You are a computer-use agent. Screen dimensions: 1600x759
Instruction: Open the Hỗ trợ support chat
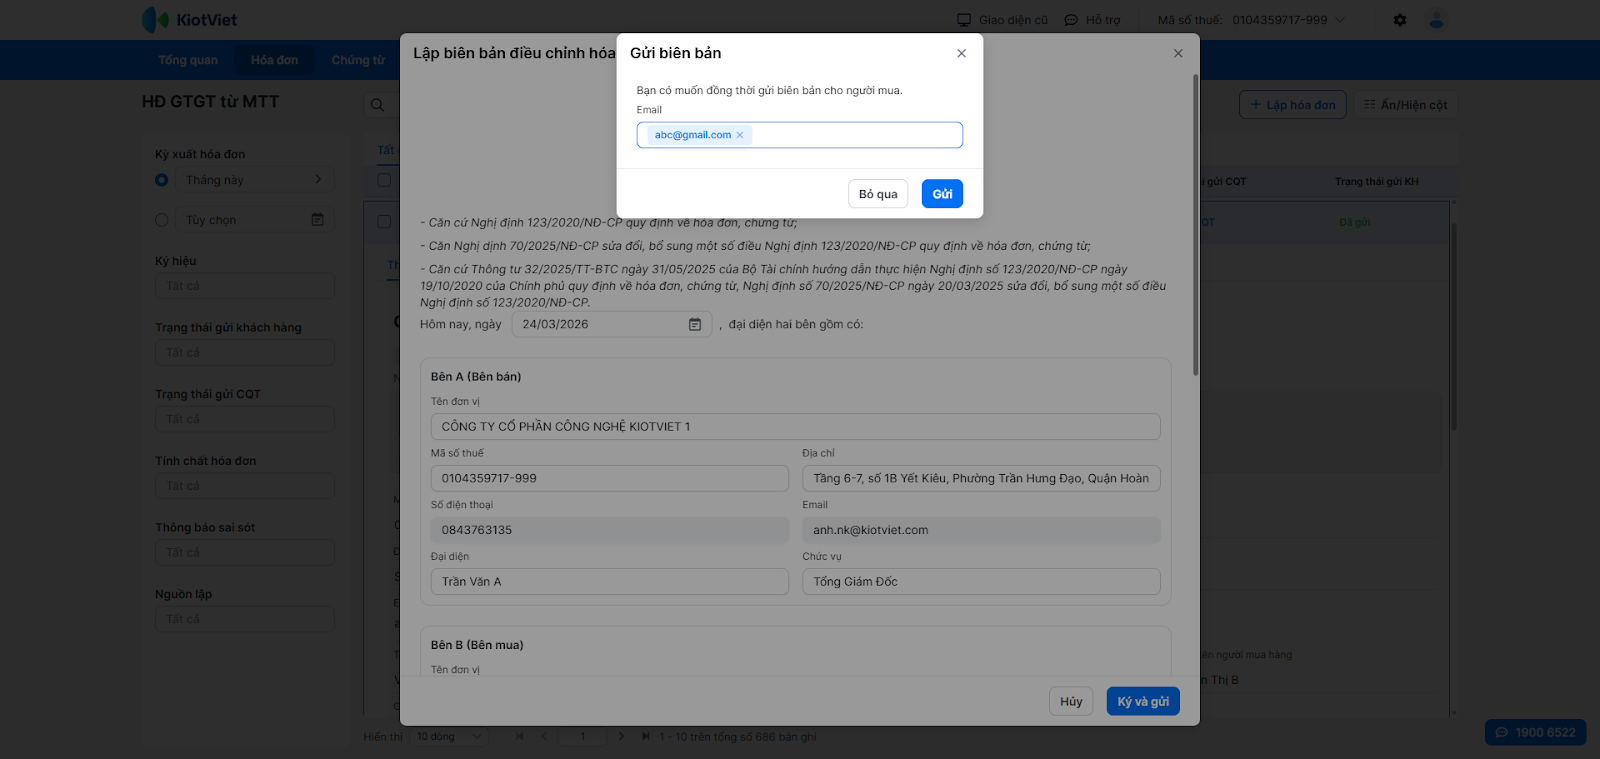tap(1092, 20)
